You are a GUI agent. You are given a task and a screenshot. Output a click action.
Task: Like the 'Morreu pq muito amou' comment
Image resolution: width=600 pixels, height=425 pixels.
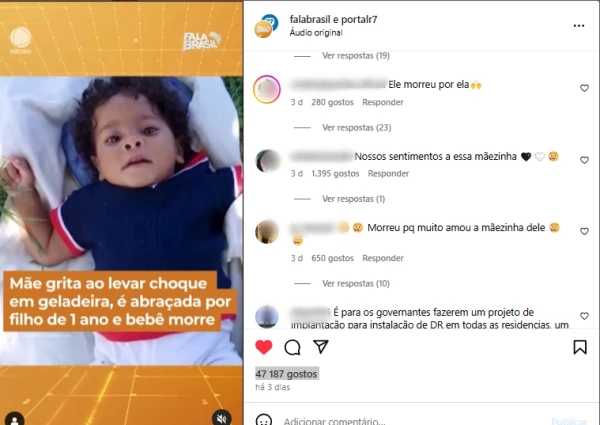pos(584,231)
